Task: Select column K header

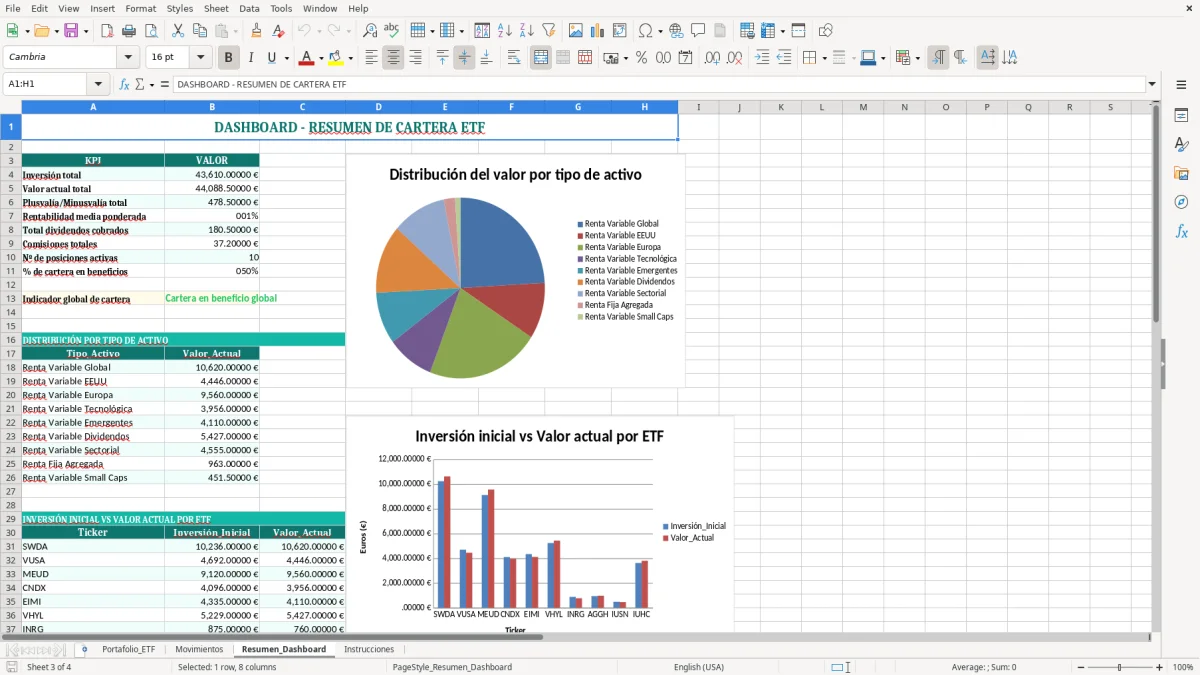Action: point(781,107)
